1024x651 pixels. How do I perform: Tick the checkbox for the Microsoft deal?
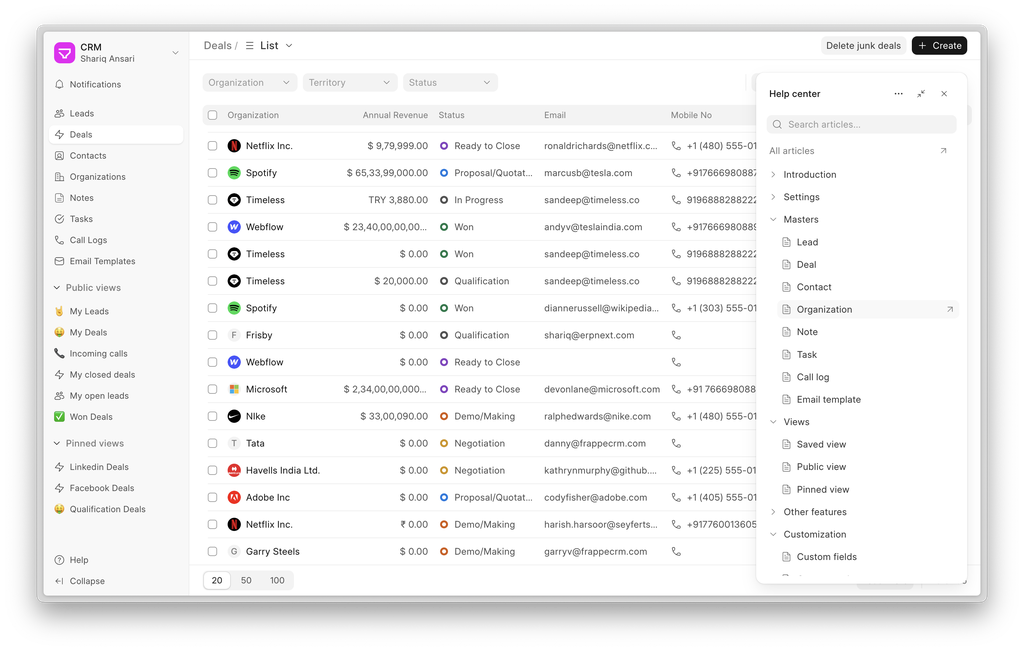pyautogui.click(x=212, y=389)
